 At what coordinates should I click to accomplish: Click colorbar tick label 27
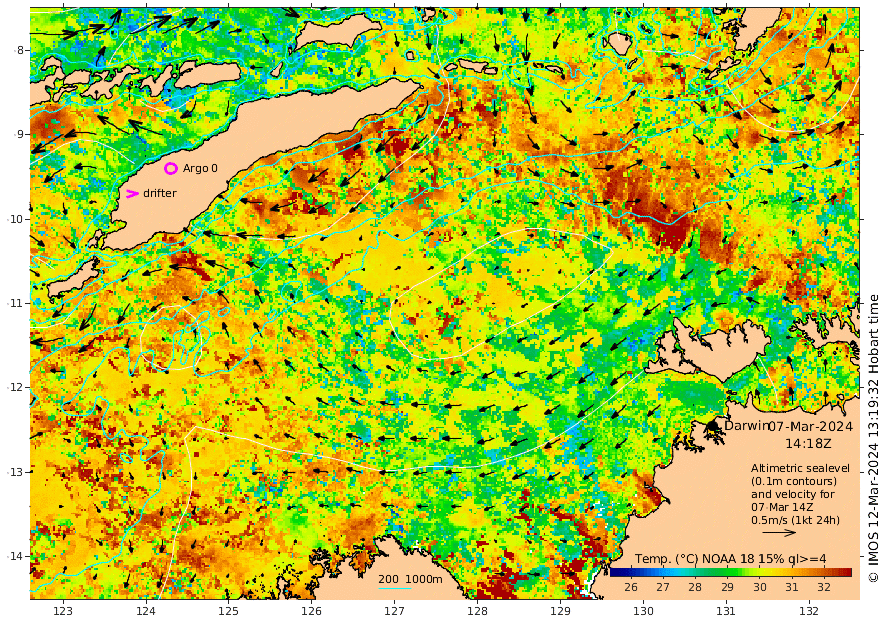pos(663,587)
